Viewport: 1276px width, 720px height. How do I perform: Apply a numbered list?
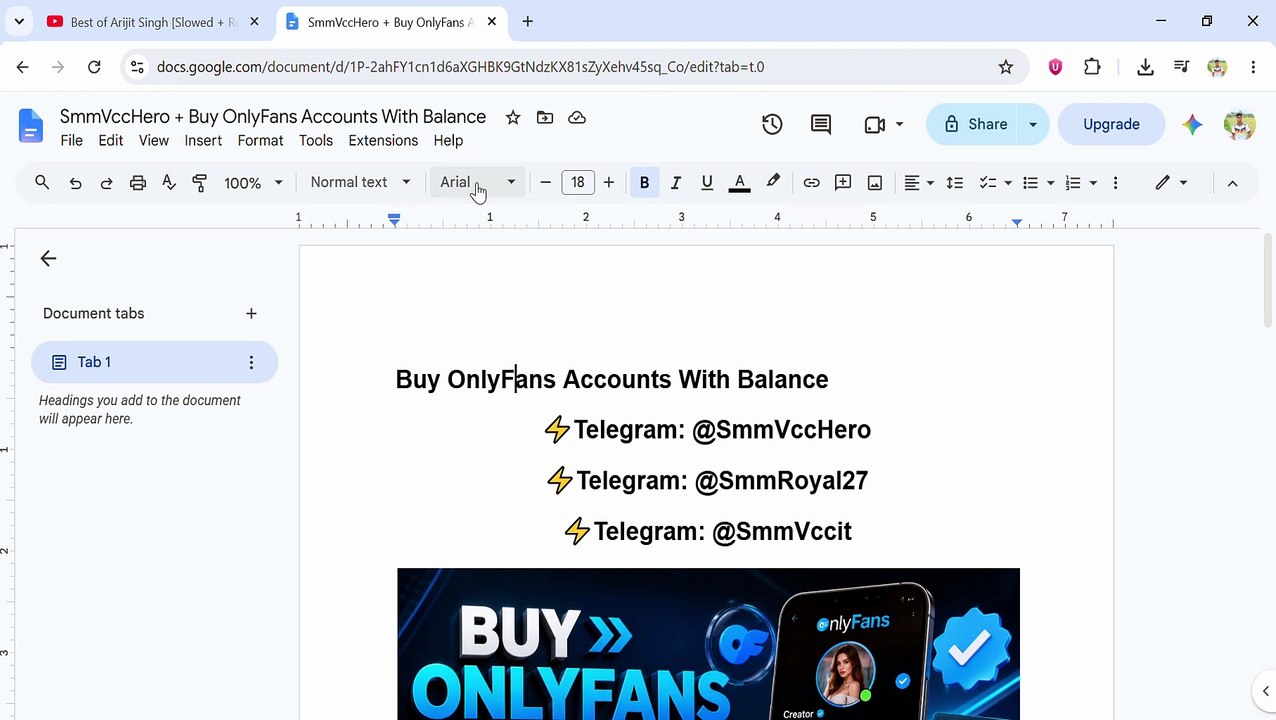click(x=1073, y=182)
